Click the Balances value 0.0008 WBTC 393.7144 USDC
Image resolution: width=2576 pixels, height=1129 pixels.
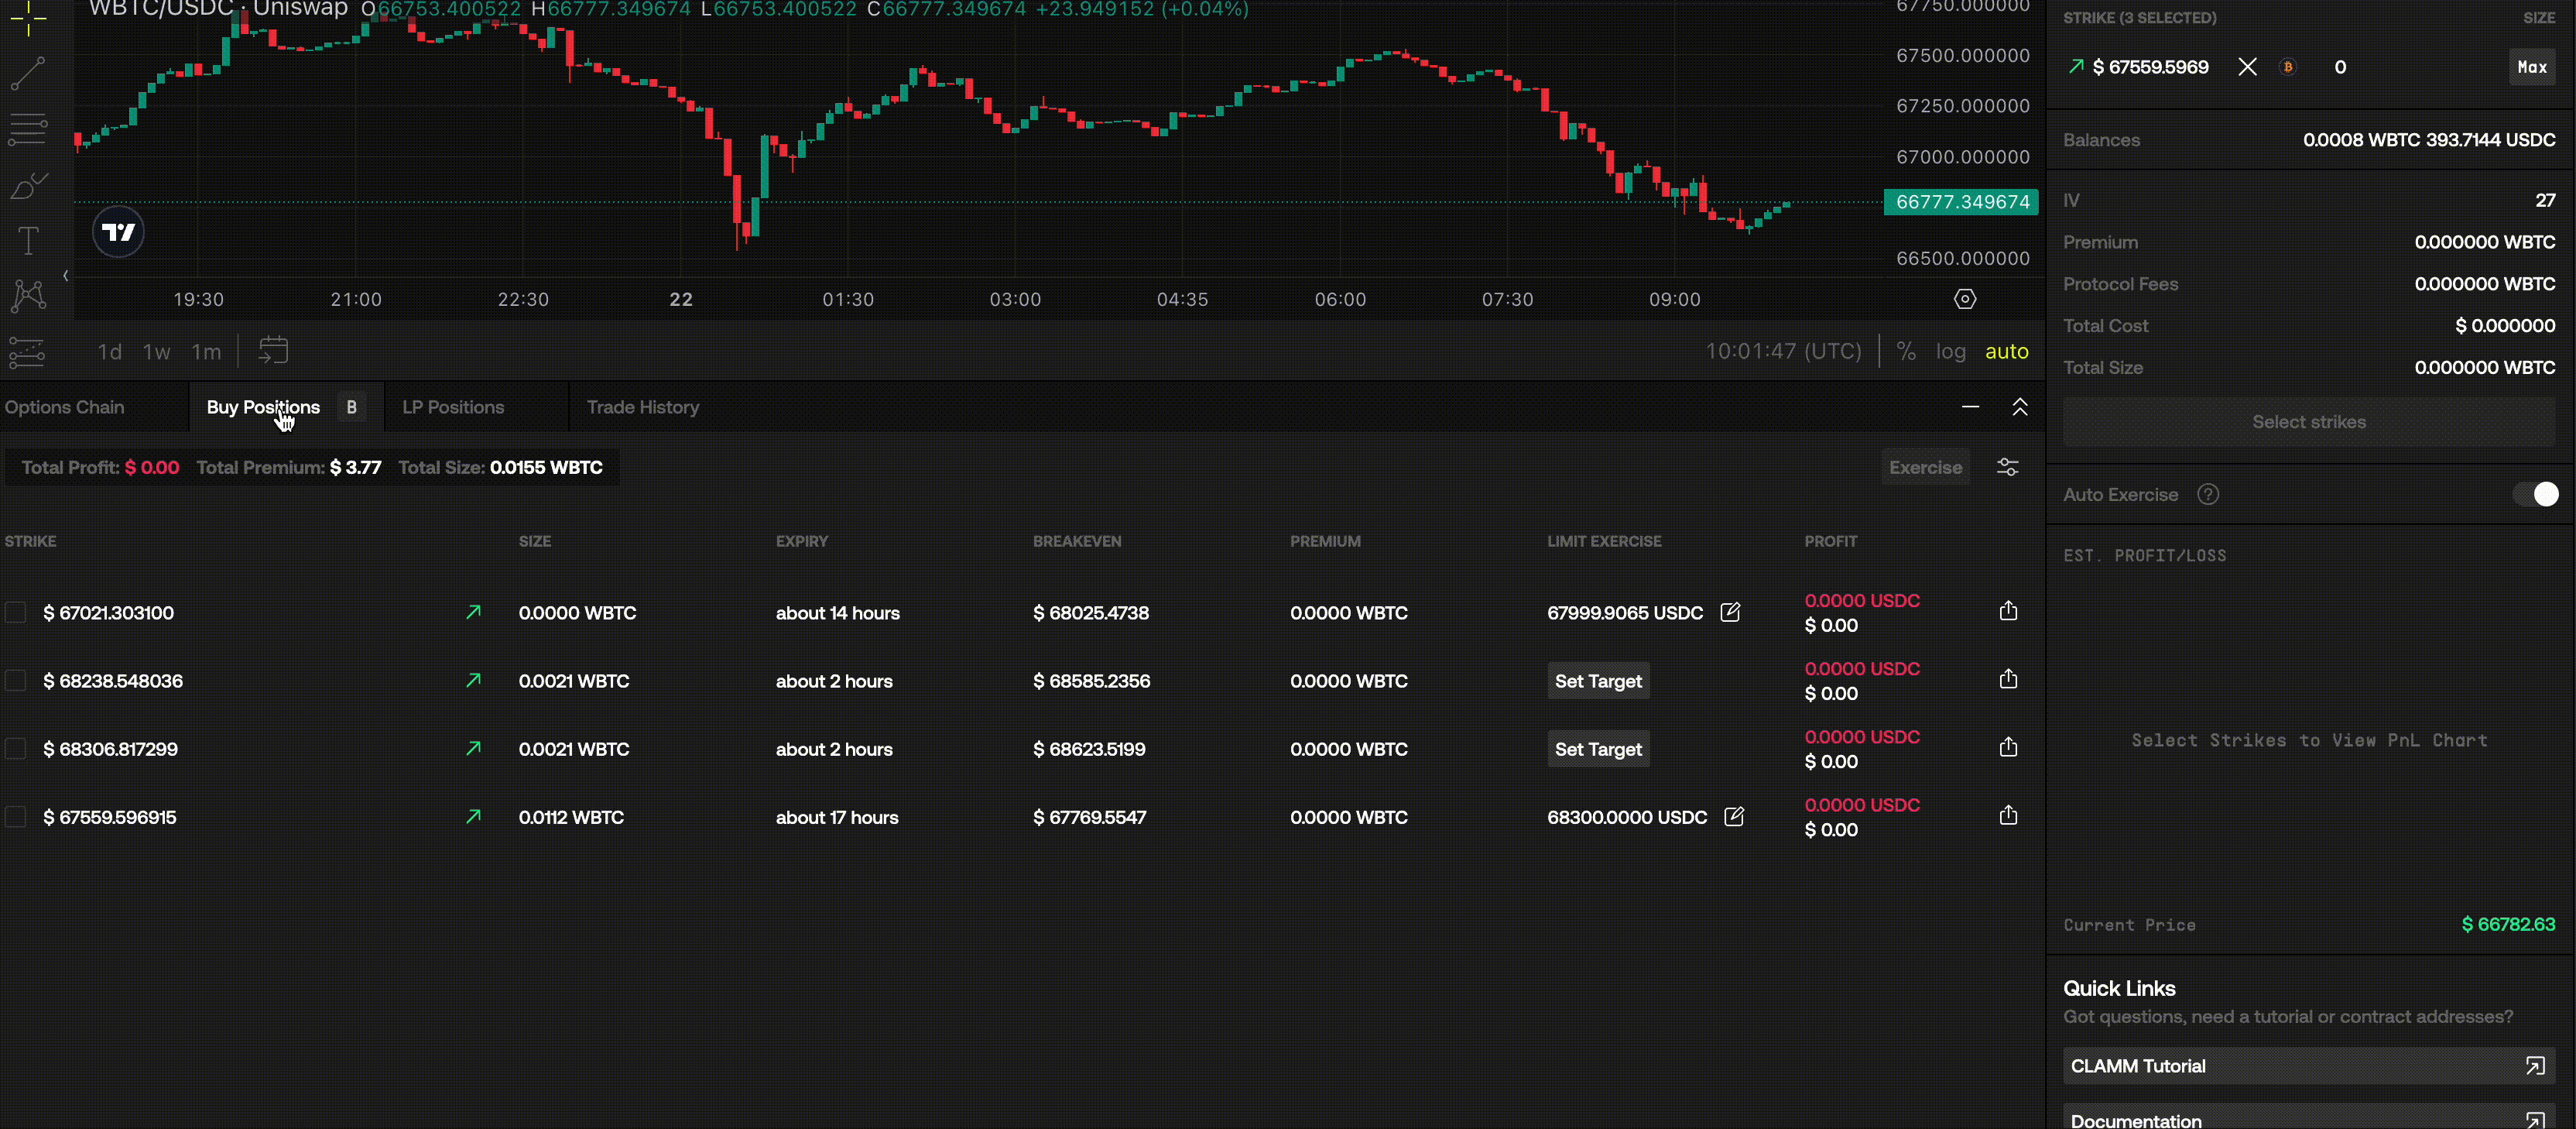point(2429,140)
